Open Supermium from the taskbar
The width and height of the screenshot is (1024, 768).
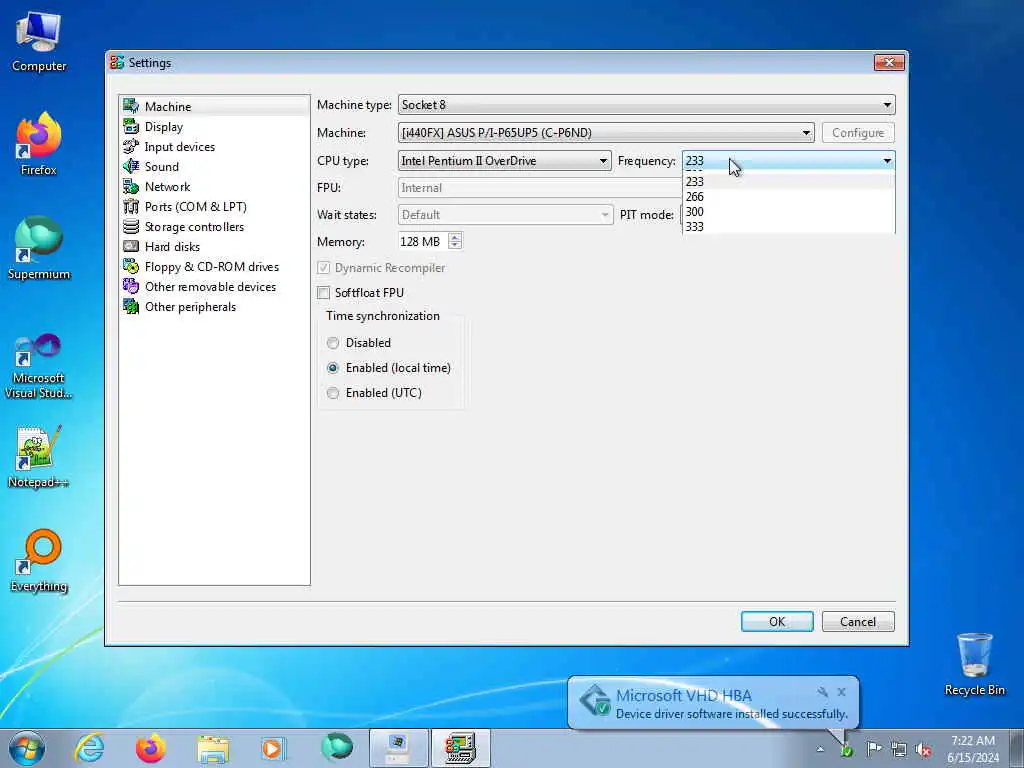click(337, 748)
